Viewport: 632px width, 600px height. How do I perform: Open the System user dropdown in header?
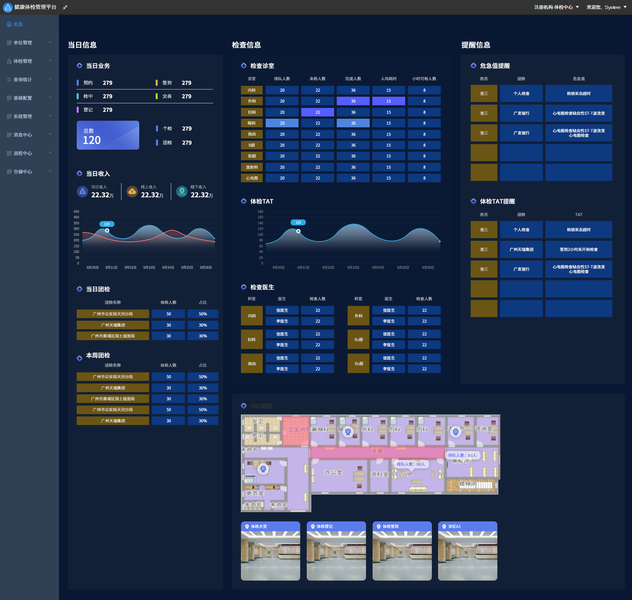pyautogui.click(x=607, y=7)
